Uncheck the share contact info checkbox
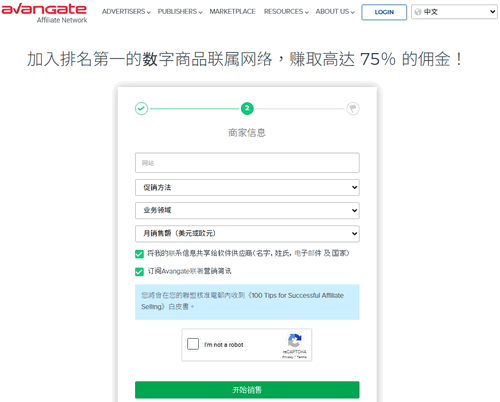Screen dimensions: 500x402 click(139, 254)
